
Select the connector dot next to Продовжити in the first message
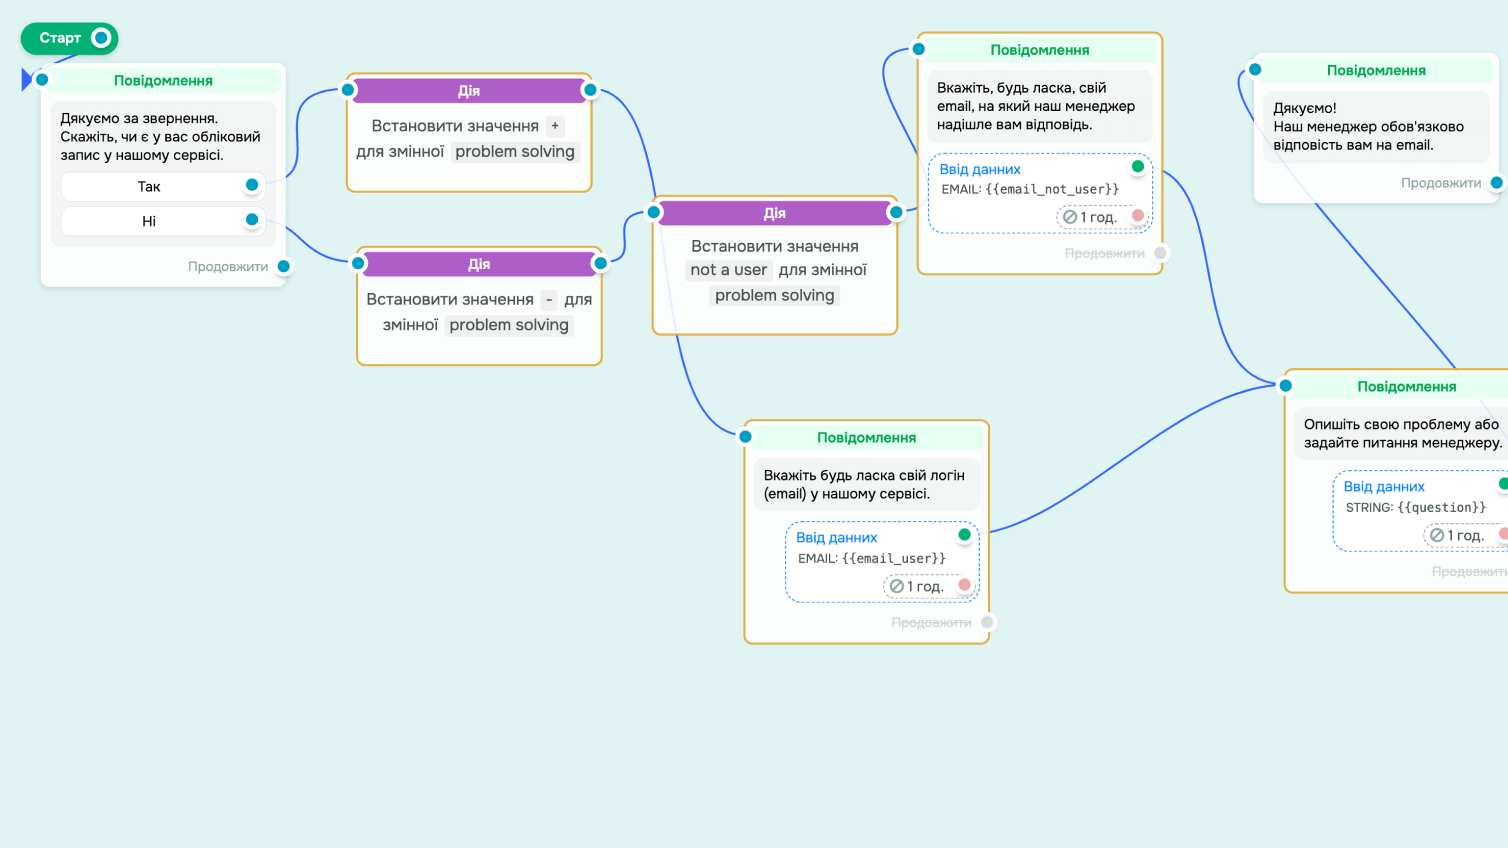(x=284, y=266)
